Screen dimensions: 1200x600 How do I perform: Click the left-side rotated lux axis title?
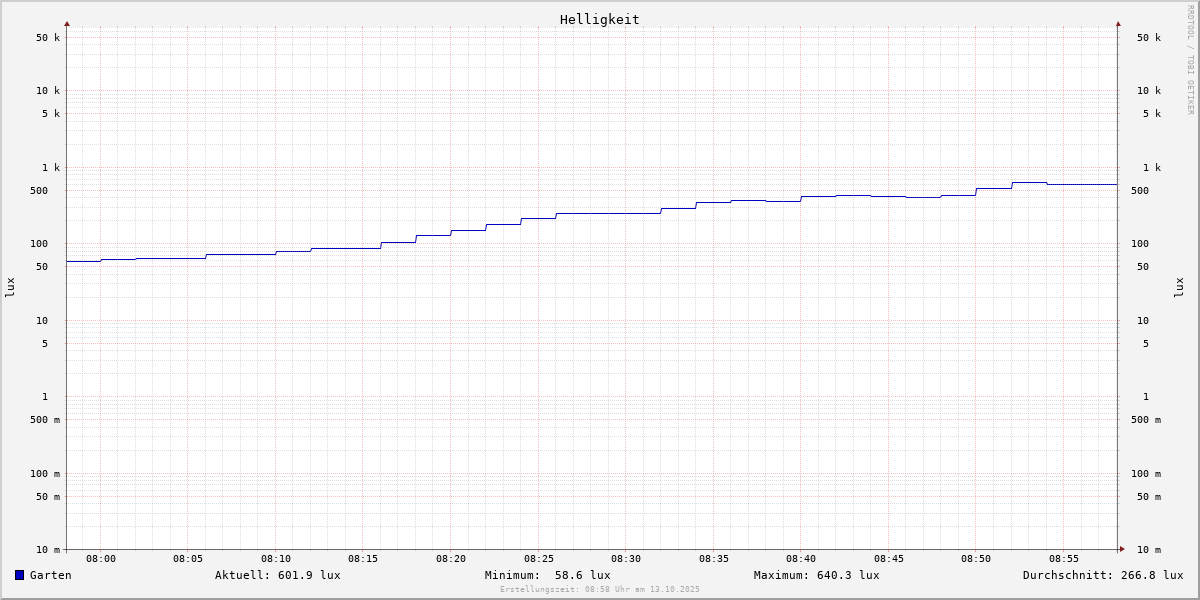click(x=10, y=287)
